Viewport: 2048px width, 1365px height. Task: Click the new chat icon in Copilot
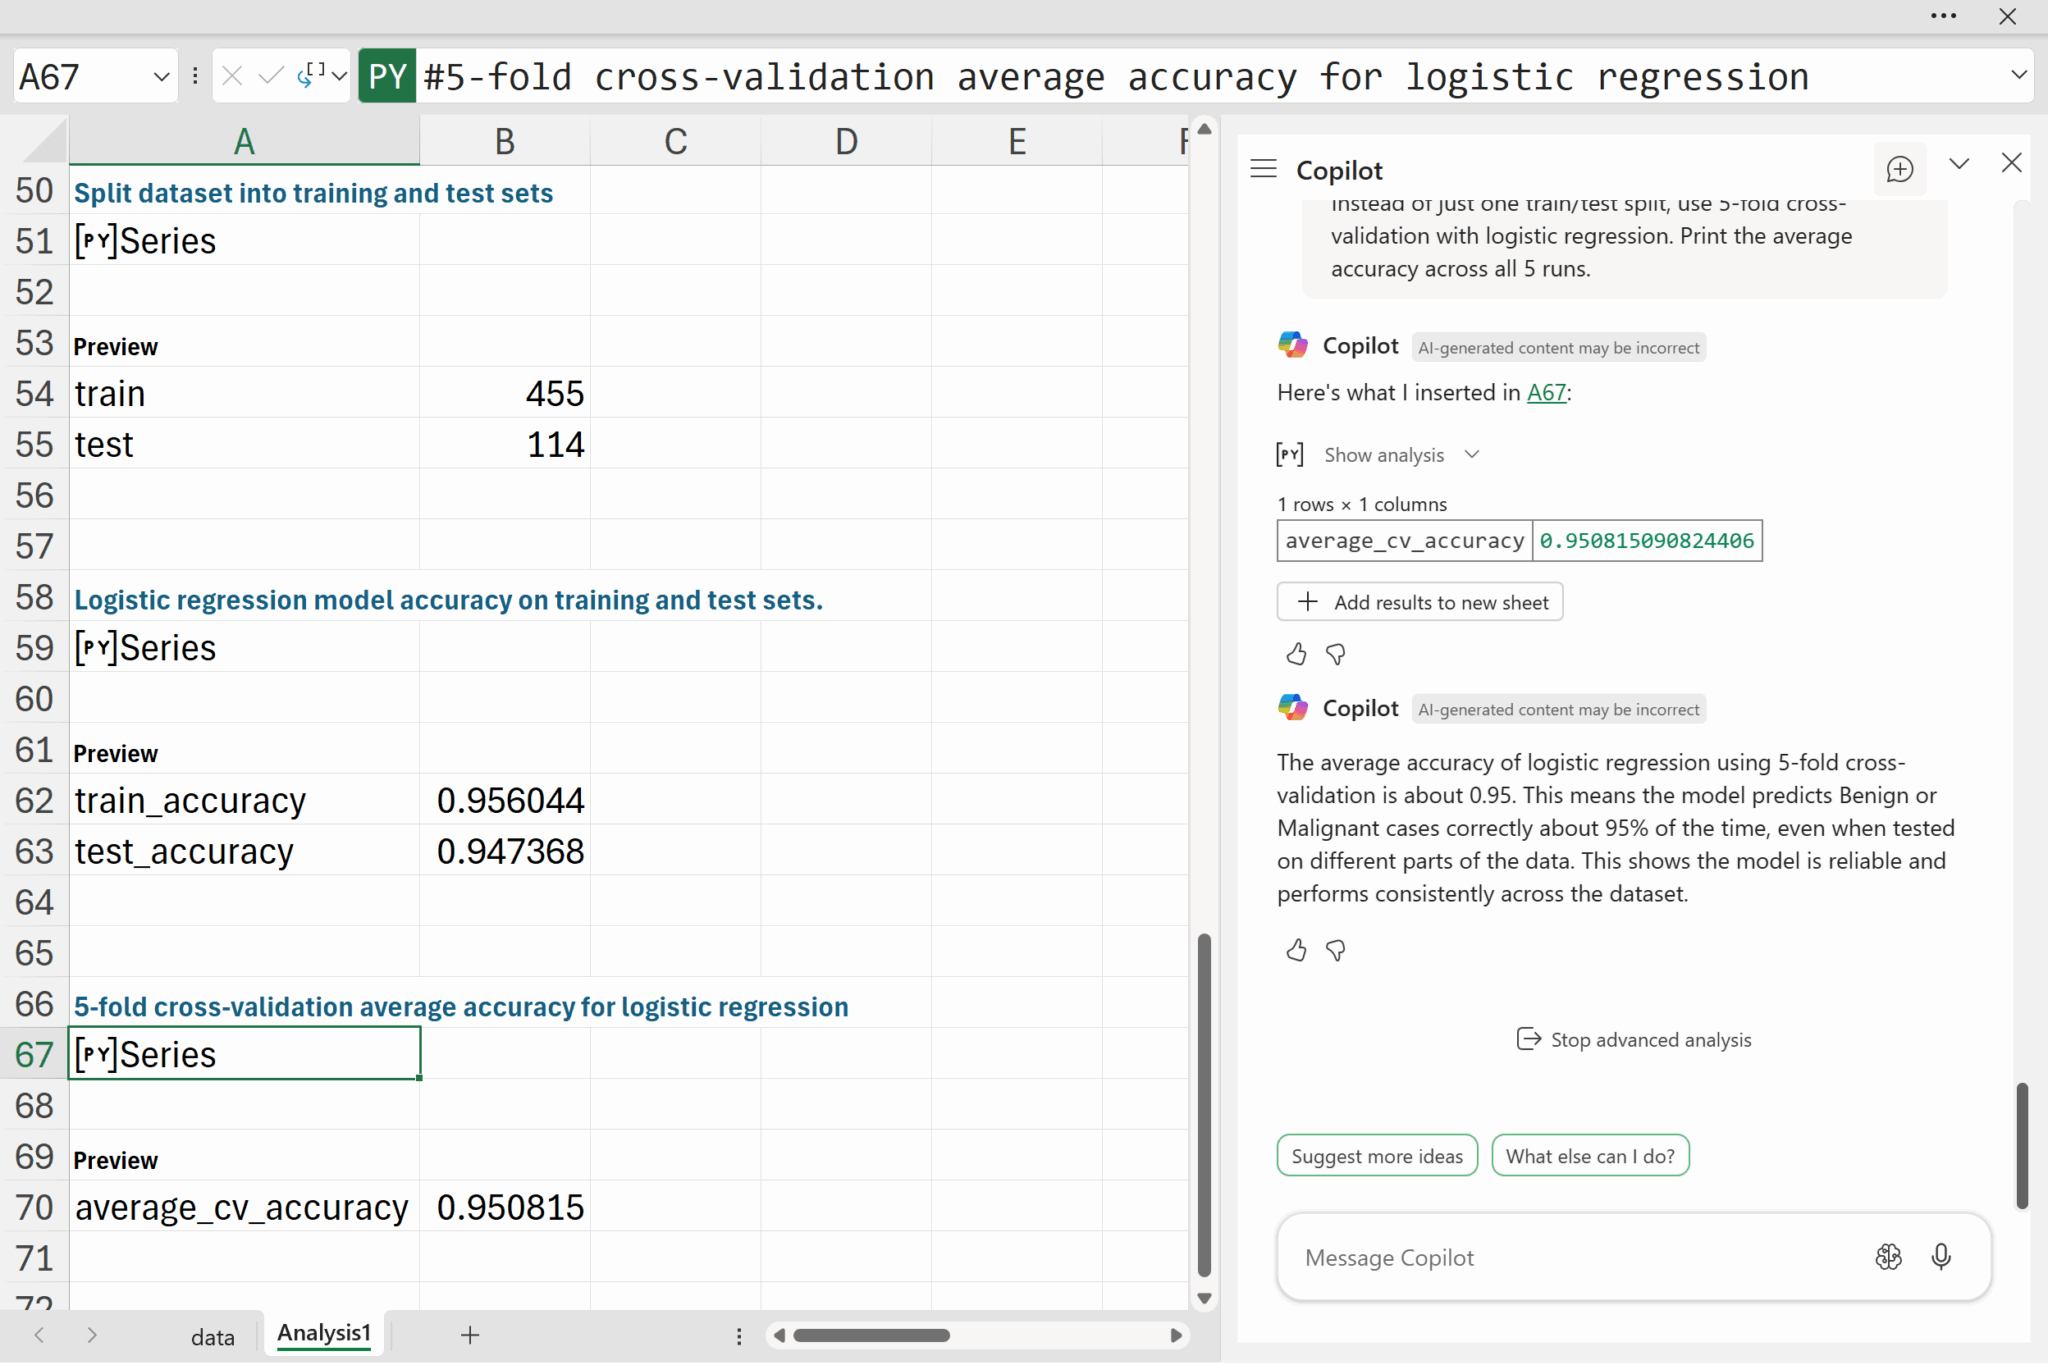click(x=1899, y=169)
